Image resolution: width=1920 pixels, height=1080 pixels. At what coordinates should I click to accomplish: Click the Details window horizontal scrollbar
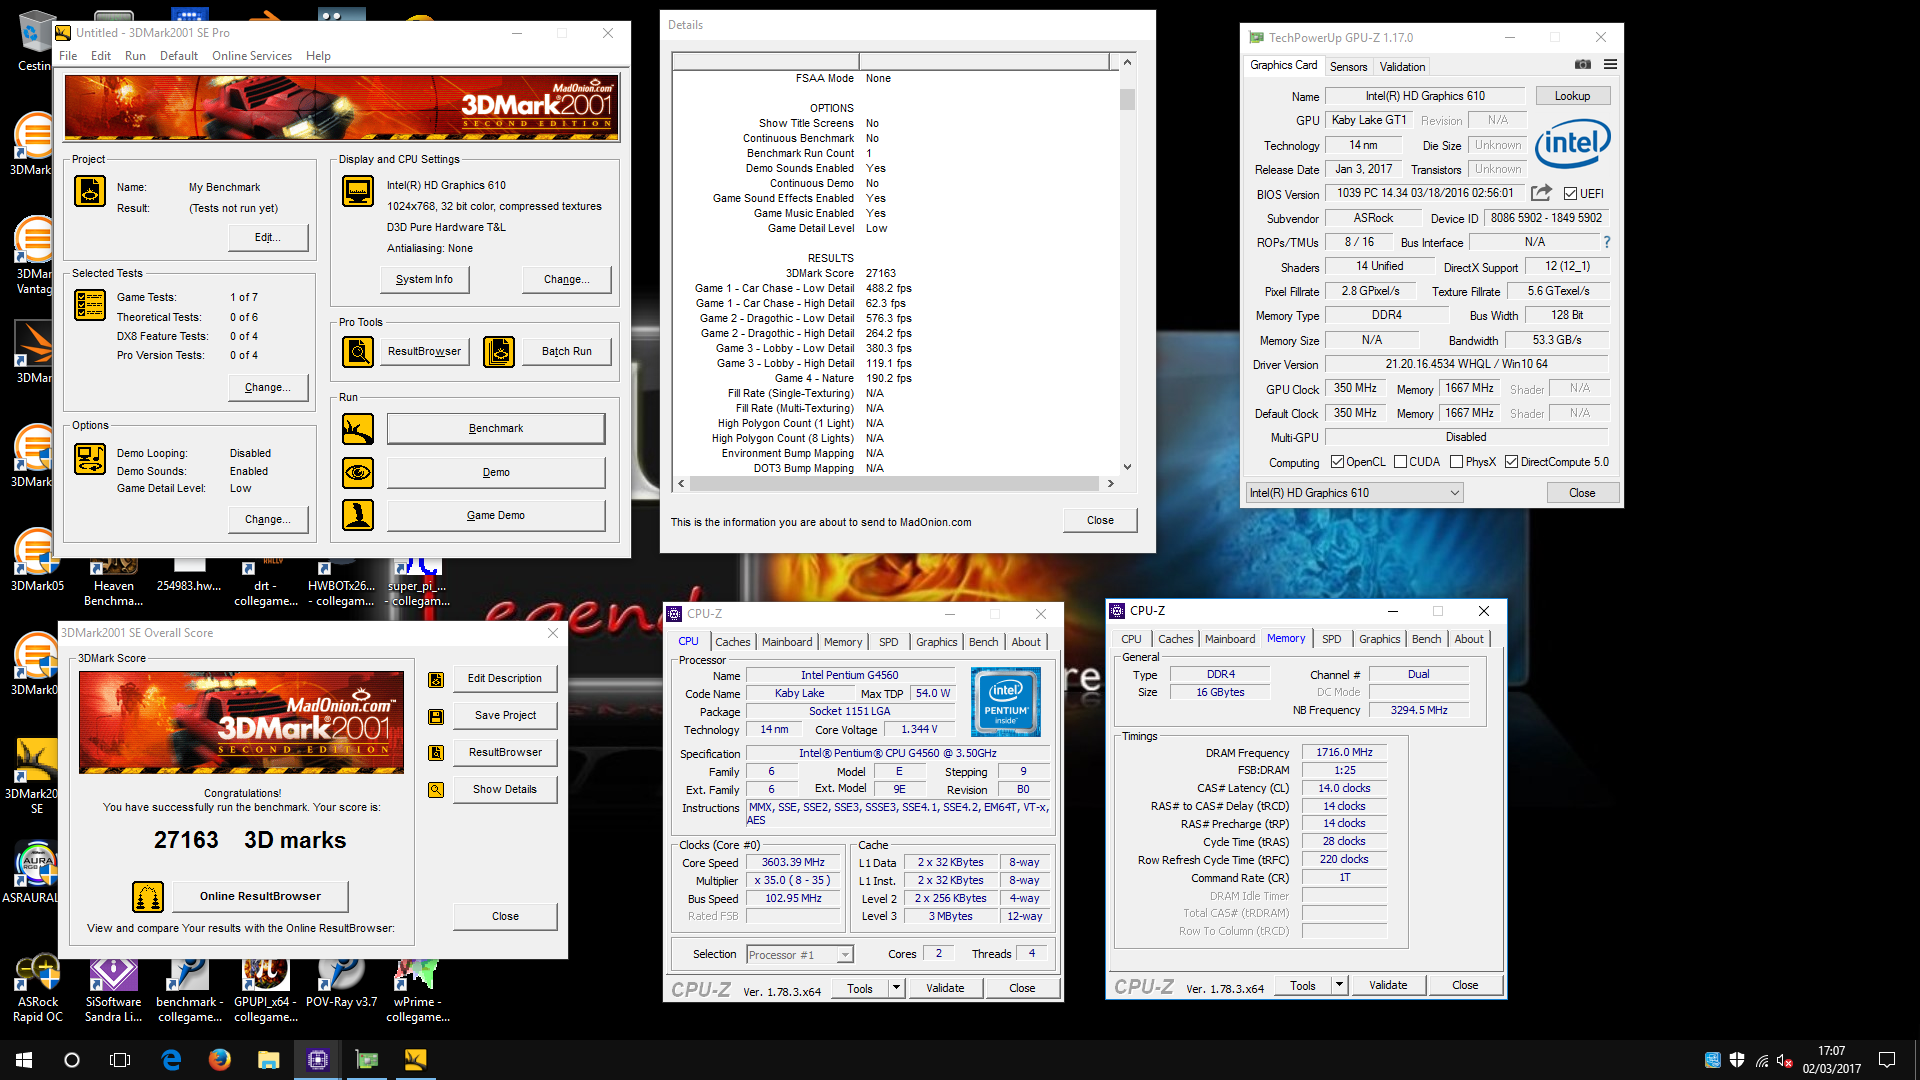point(895,484)
